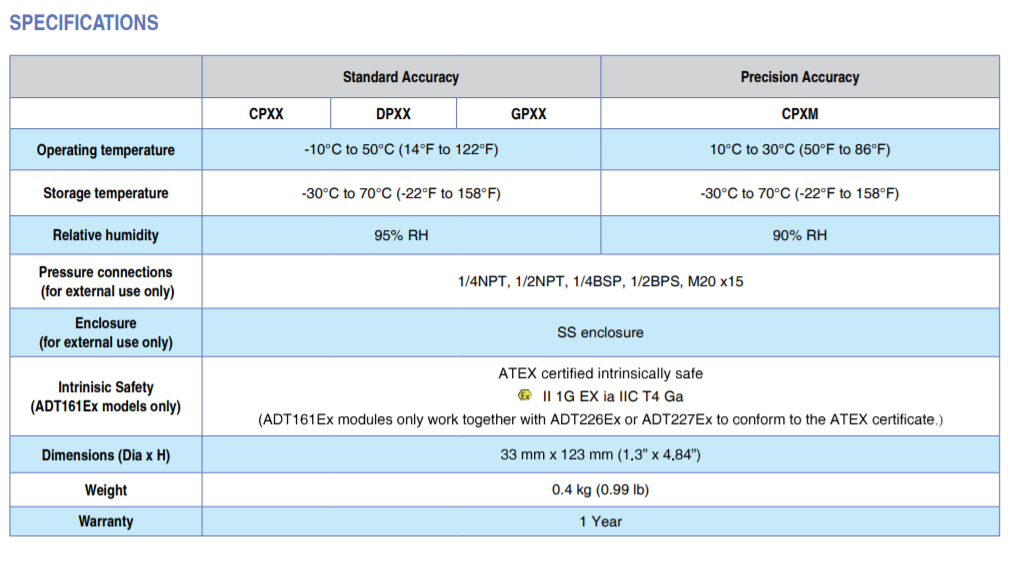Screen dimensions: 1022x565
Task: Select the Storage temperature row label
Action: (x=106, y=193)
